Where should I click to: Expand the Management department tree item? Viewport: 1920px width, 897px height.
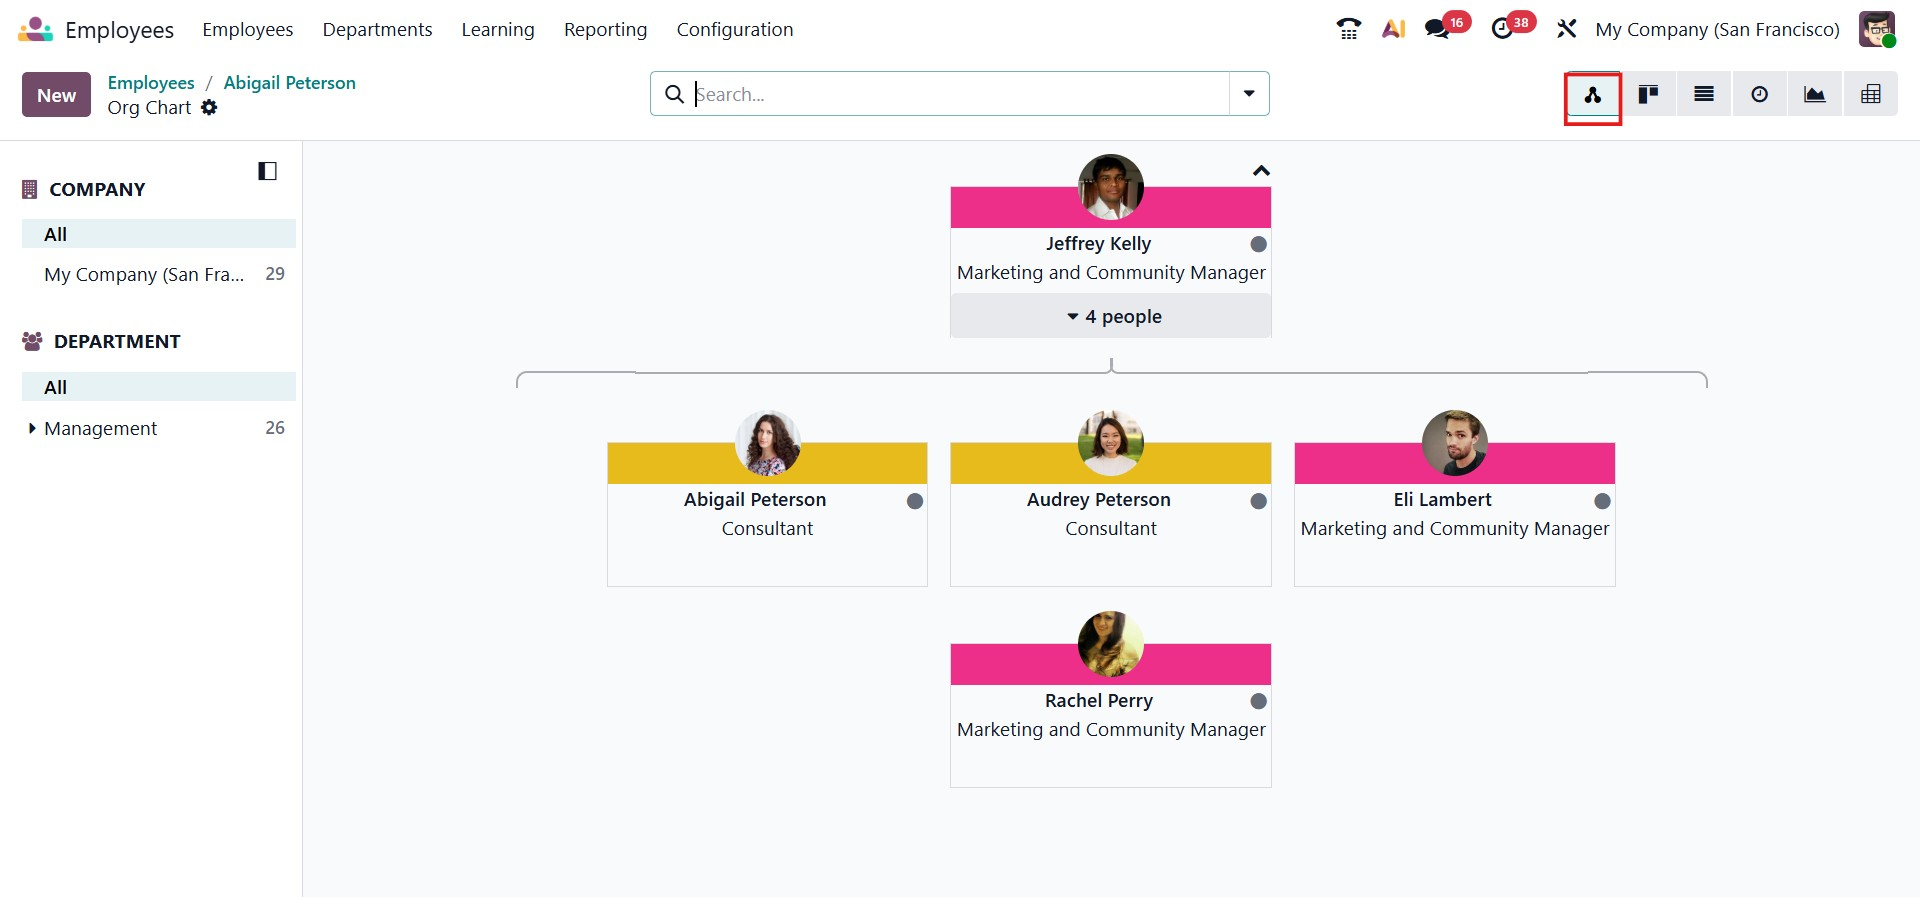[x=32, y=428]
